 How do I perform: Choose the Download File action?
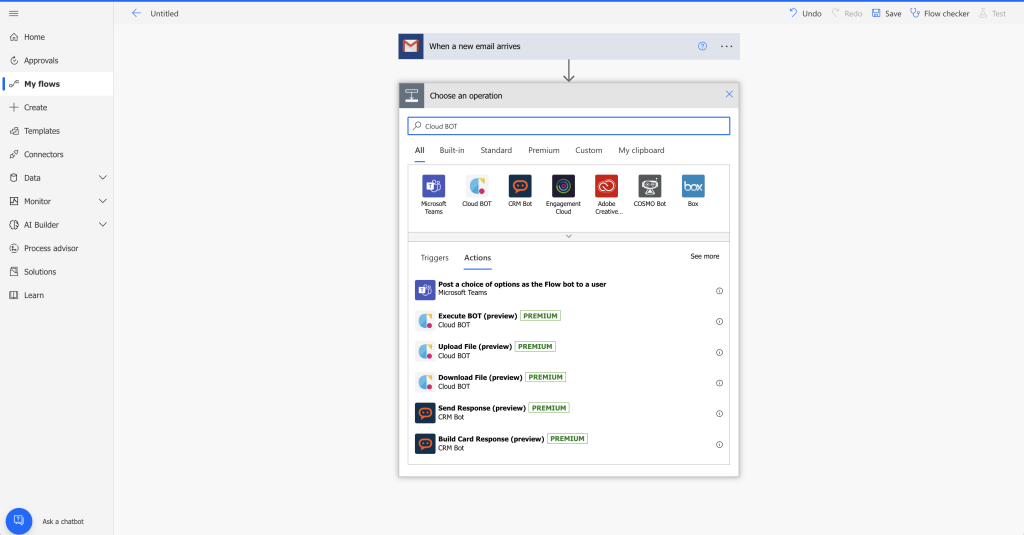(569, 381)
